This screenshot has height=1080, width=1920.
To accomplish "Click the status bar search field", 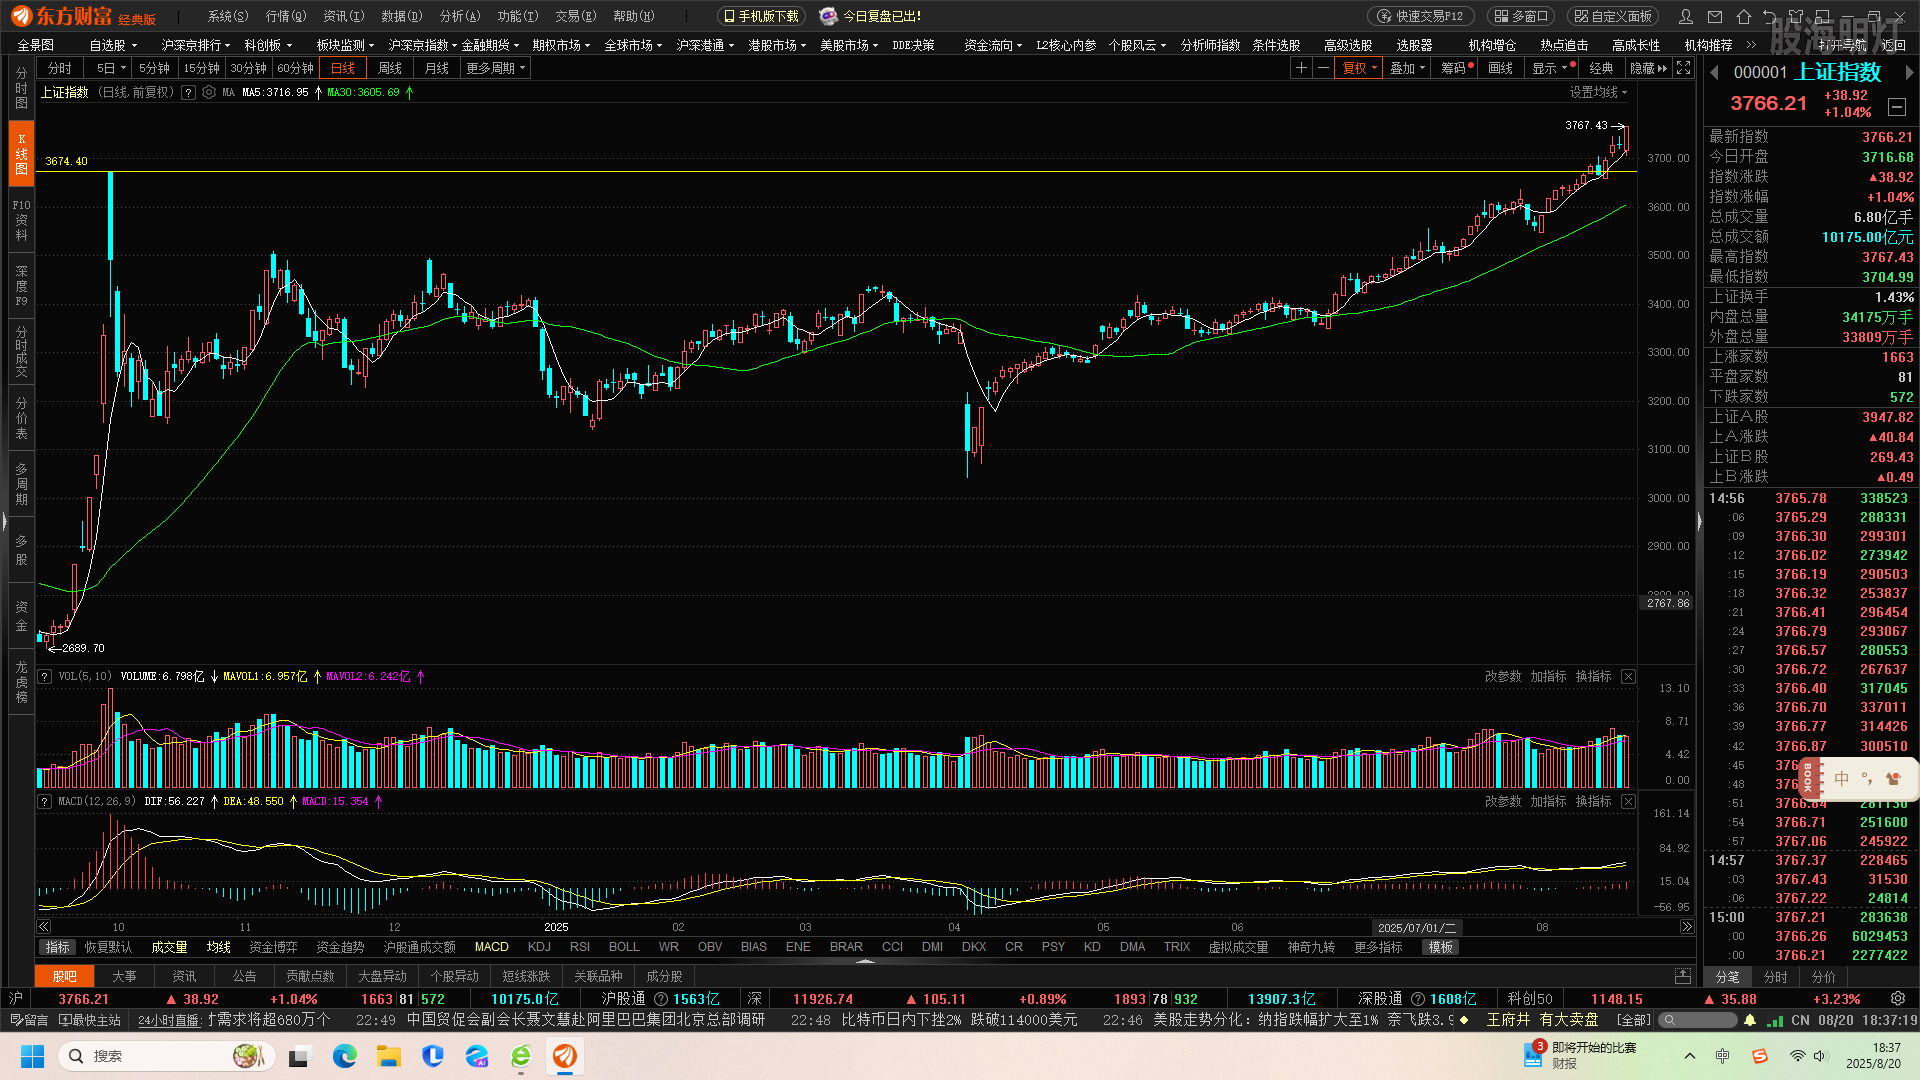I will (x=1698, y=1020).
